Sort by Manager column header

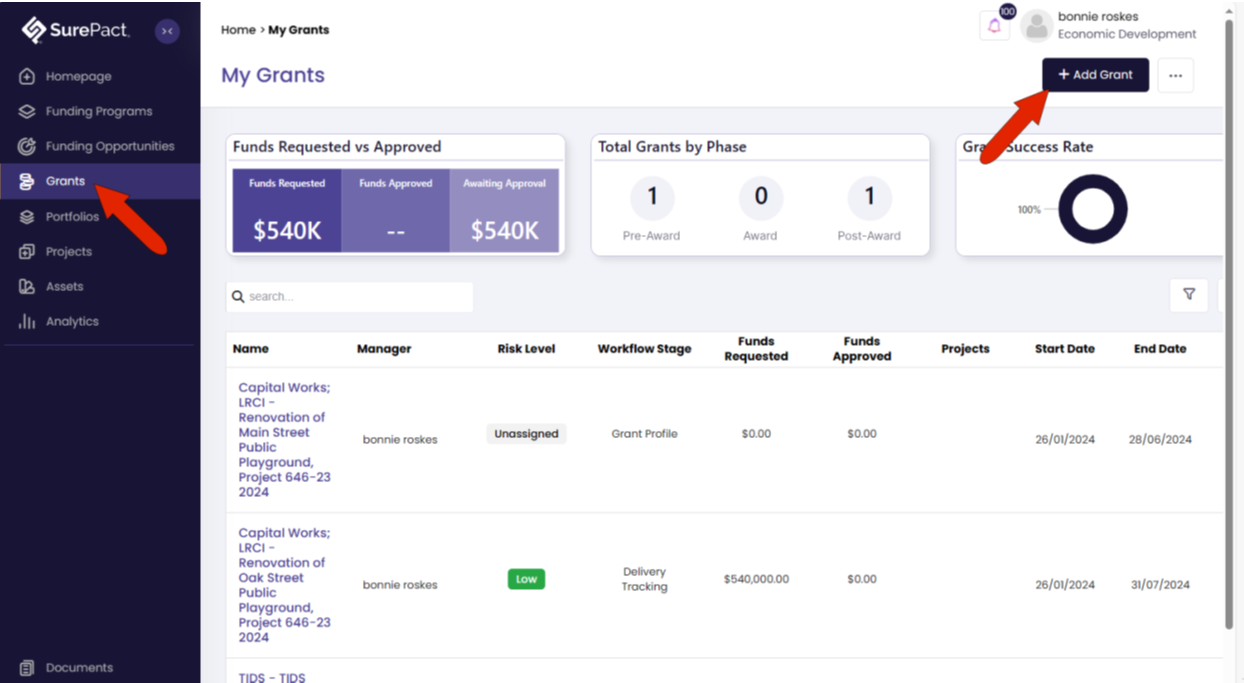(384, 349)
